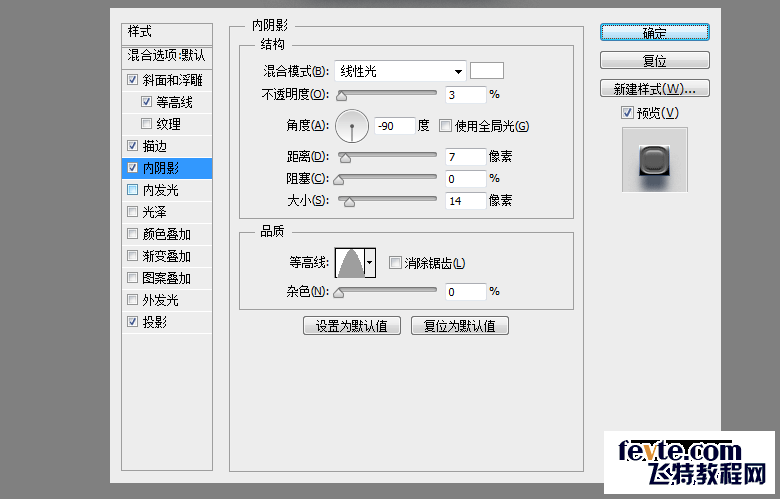Select 混合选项:默认 entry
780x499 pixels.
(x=167, y=56)
